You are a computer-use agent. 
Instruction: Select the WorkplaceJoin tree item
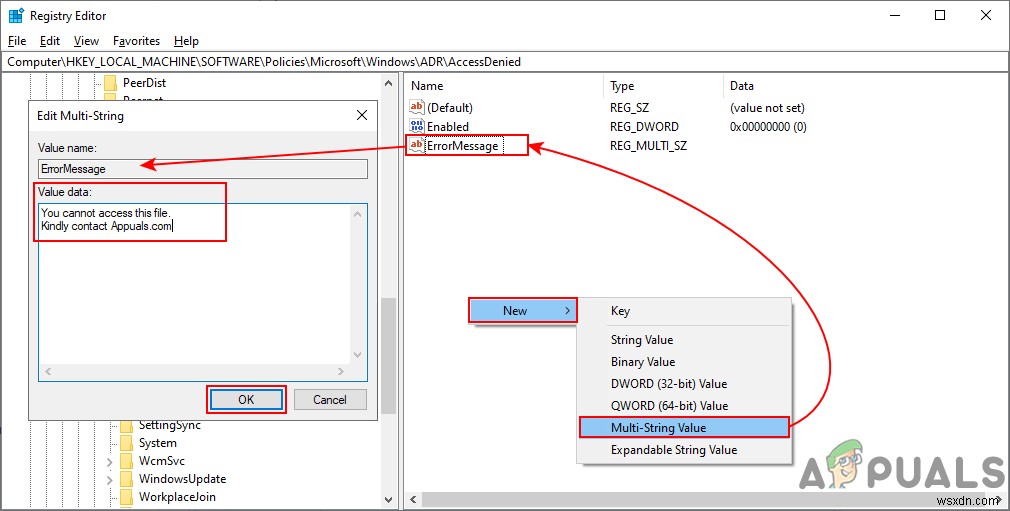[177, 497]
